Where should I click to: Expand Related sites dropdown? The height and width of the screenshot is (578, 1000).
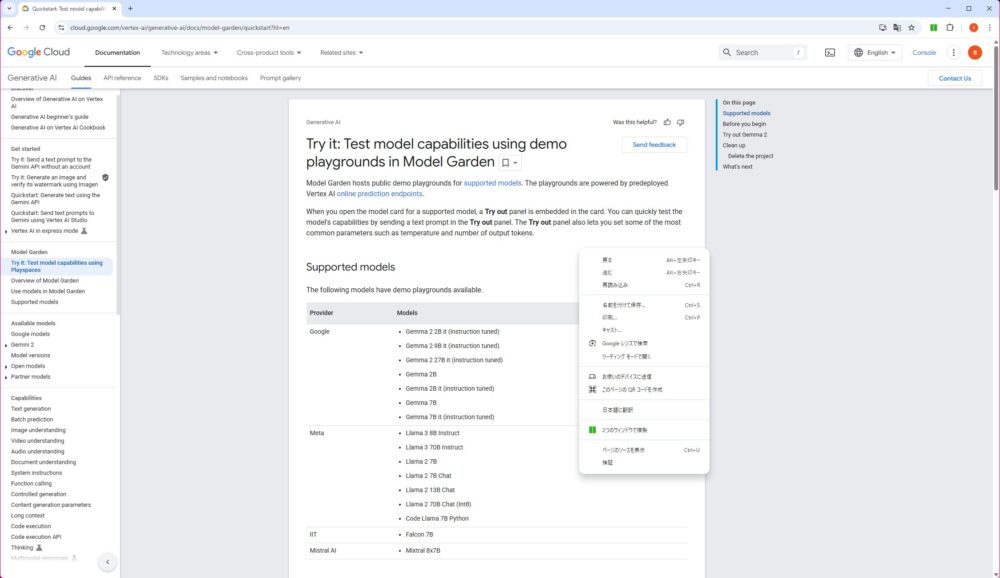coord(341,52)
